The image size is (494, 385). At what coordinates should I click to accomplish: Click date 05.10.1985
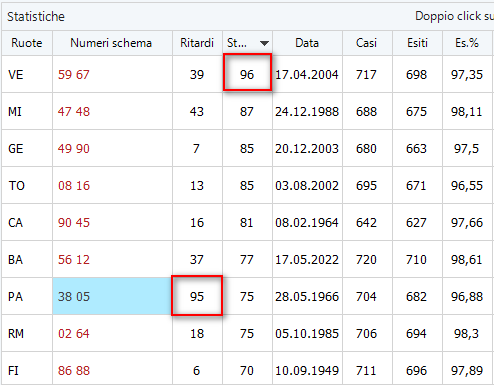point(307,333)
